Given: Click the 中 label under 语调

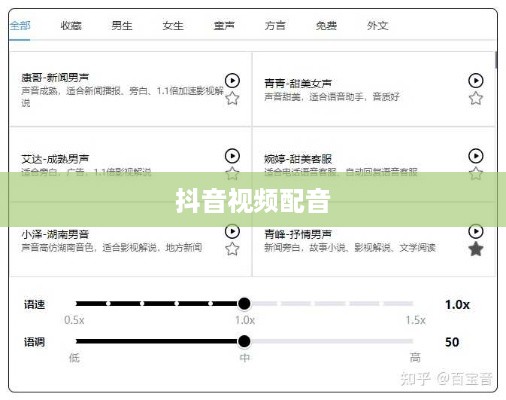Looking at the screenshot, I should pos(245,358).
